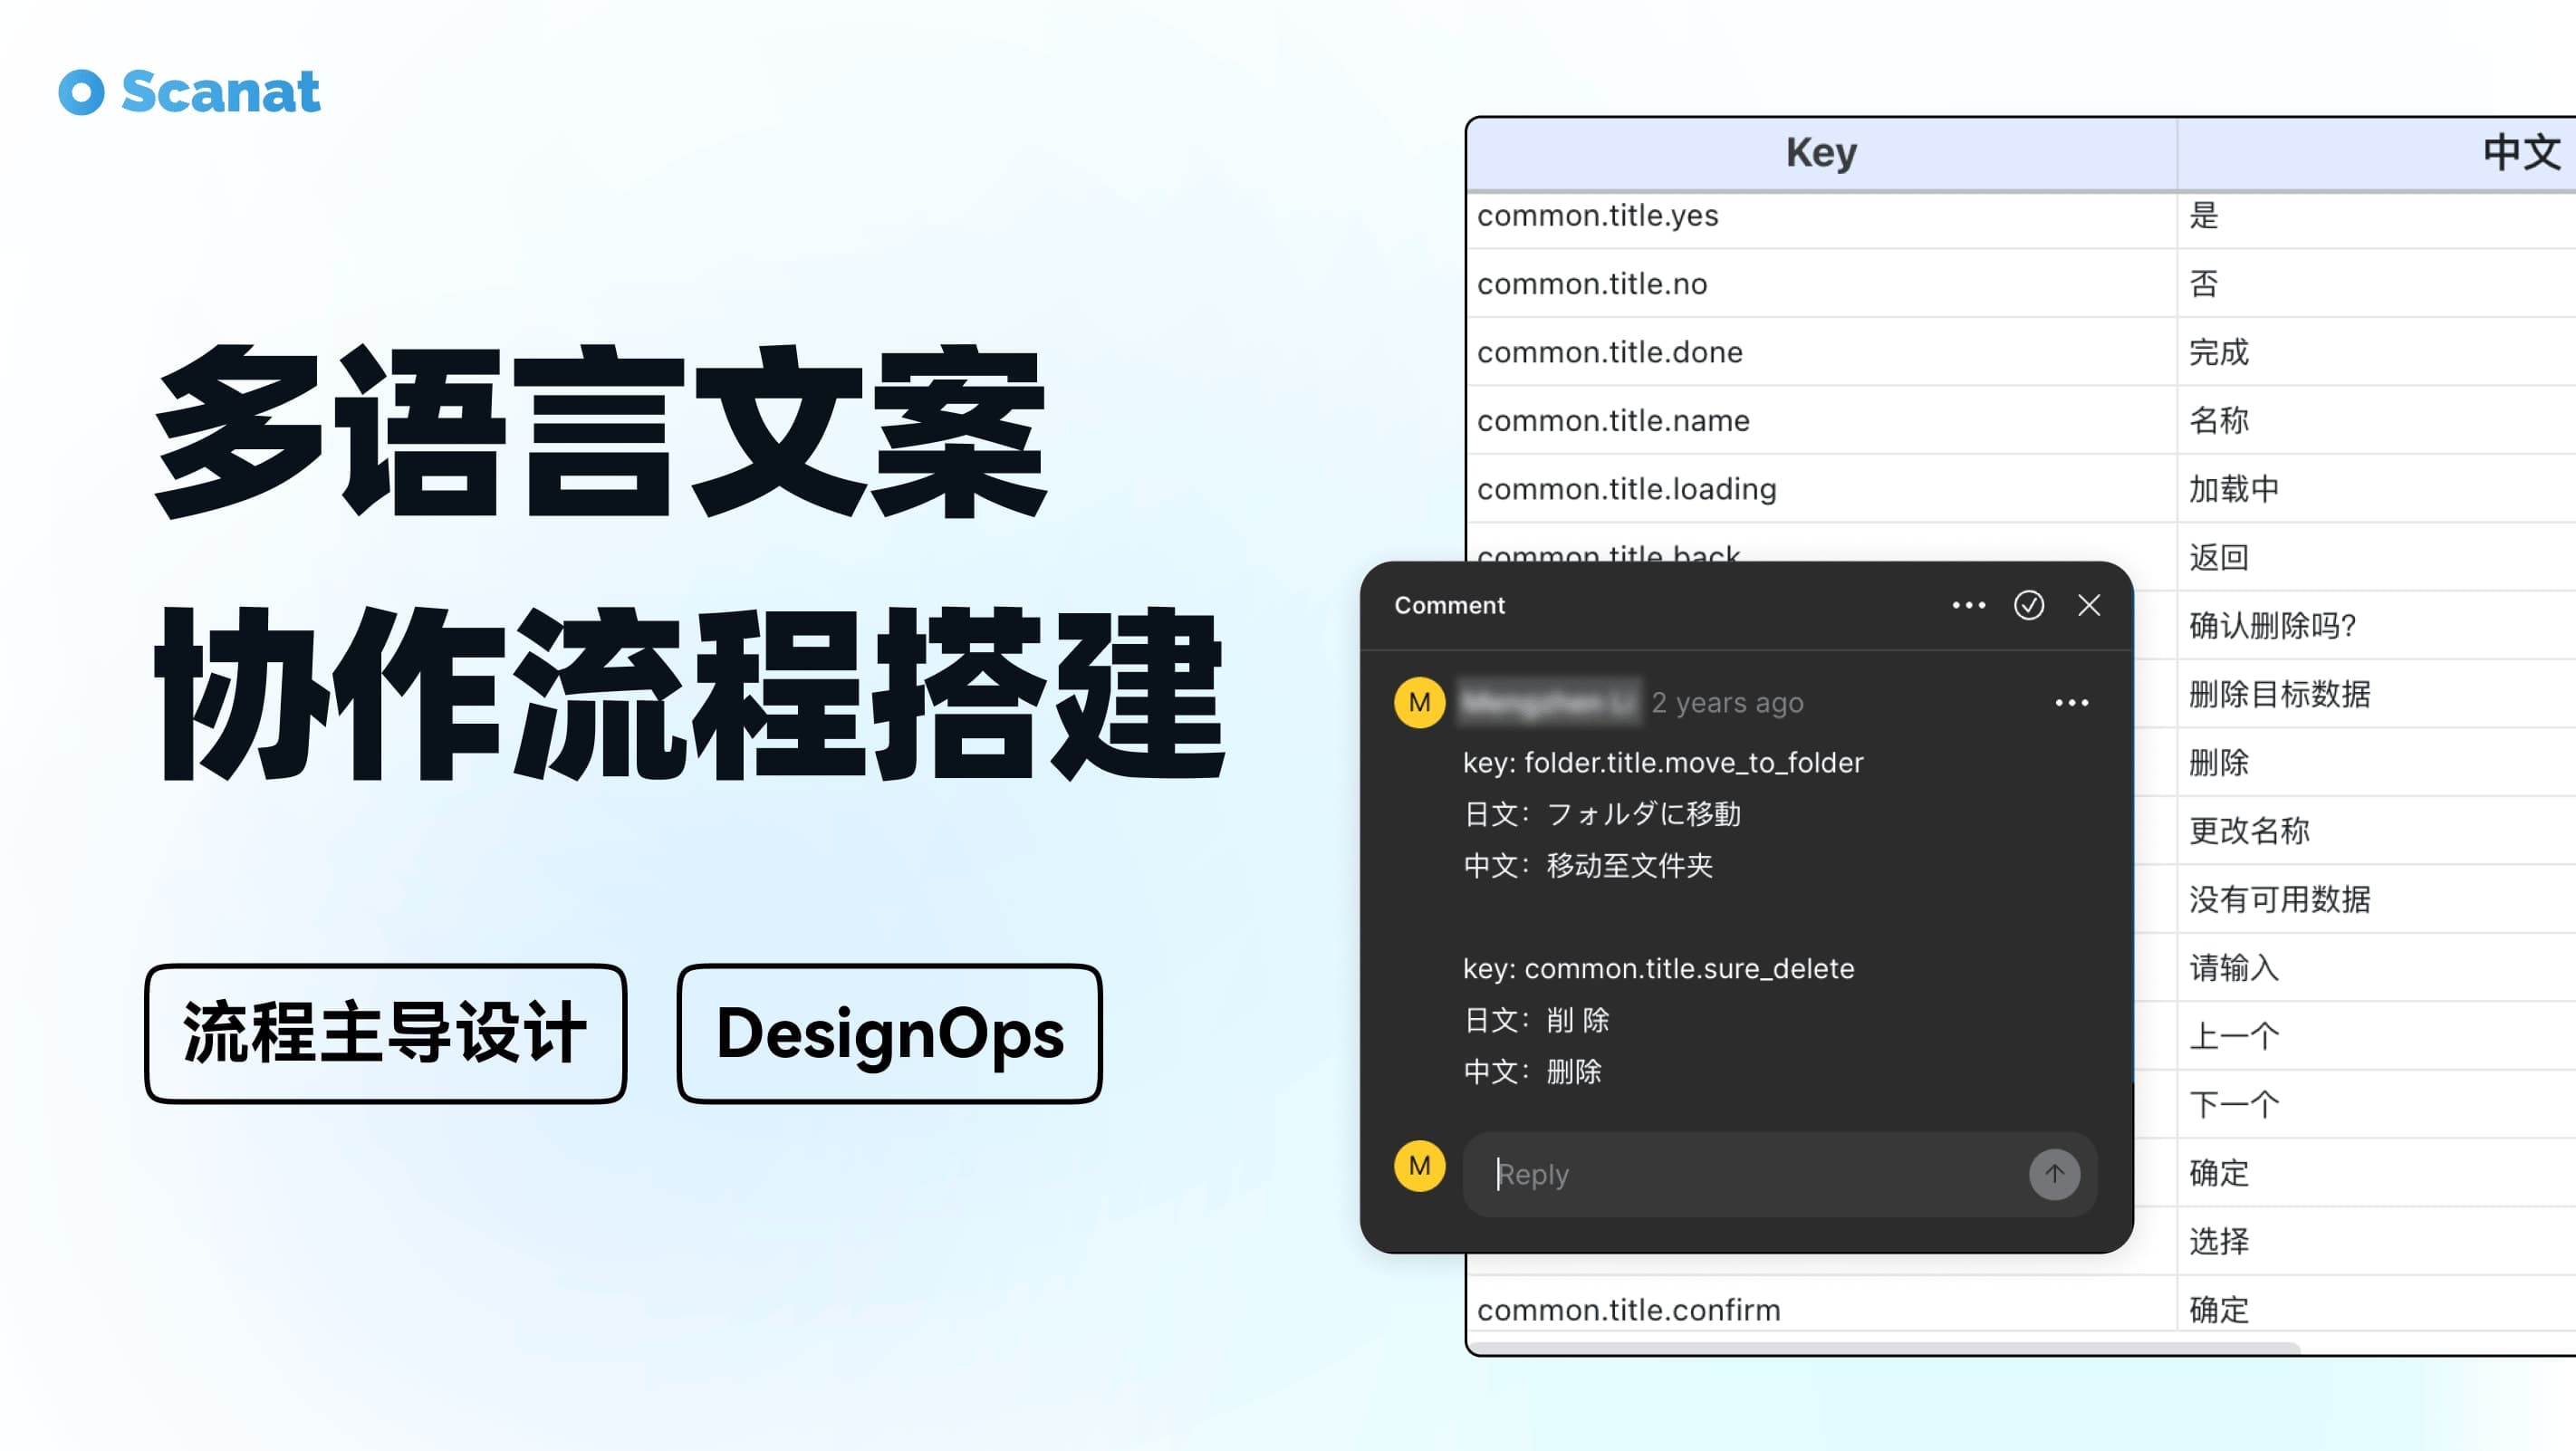The height and width of the screenshot is (1451, 2576).
Task: Click the M avatar beside Reply
Action: click(x=1419, y=1166)
